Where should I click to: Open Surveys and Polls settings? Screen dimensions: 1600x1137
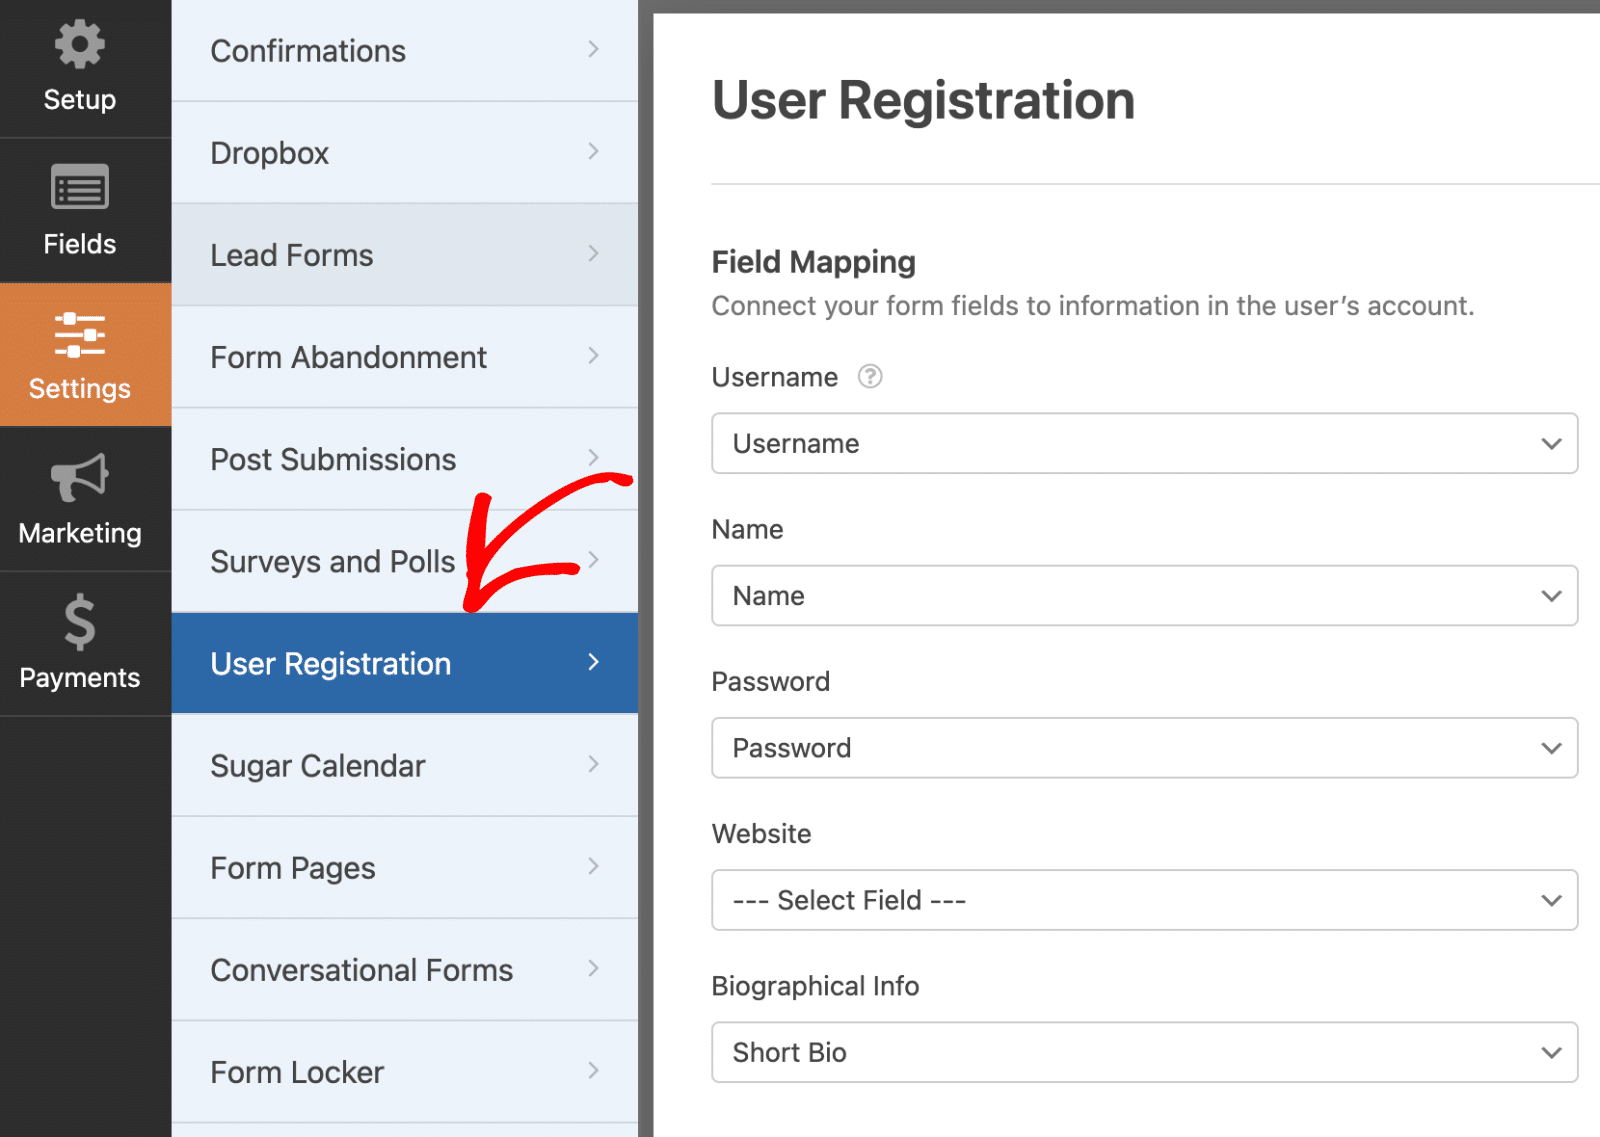[x=405, y=561]
